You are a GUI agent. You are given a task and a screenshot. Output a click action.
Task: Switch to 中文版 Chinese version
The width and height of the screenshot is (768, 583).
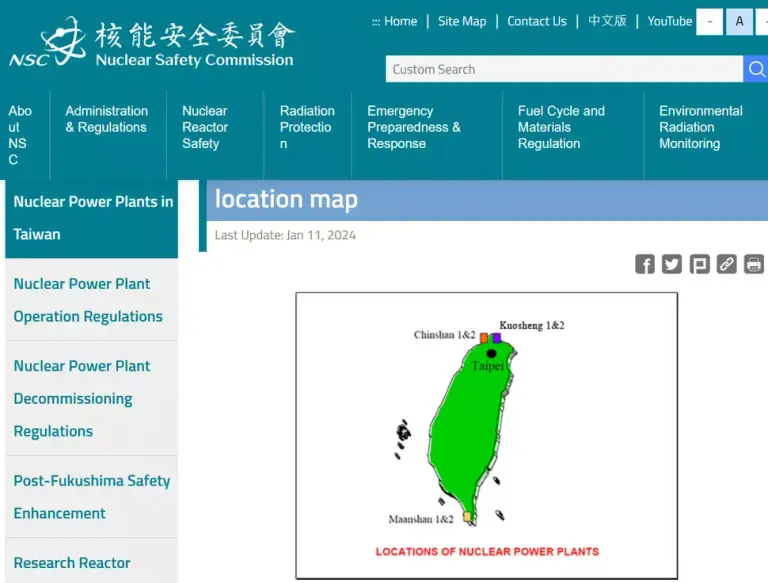click(607, 21)
